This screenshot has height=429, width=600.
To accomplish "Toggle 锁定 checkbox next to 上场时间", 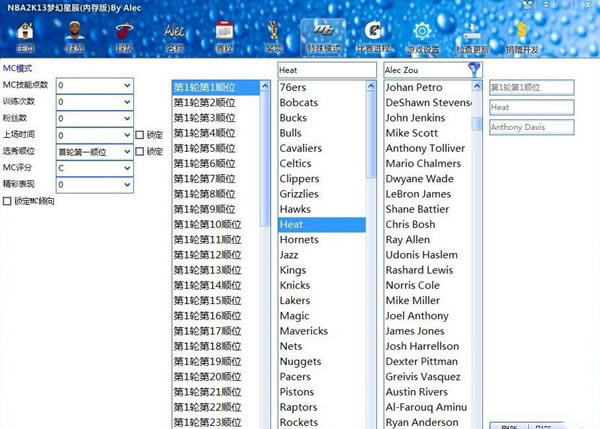I will (140, 135).
